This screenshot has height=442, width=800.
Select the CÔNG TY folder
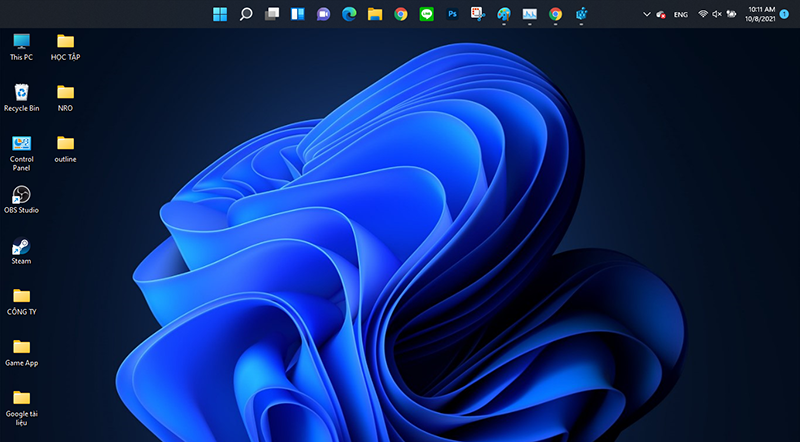click(21, 302)
